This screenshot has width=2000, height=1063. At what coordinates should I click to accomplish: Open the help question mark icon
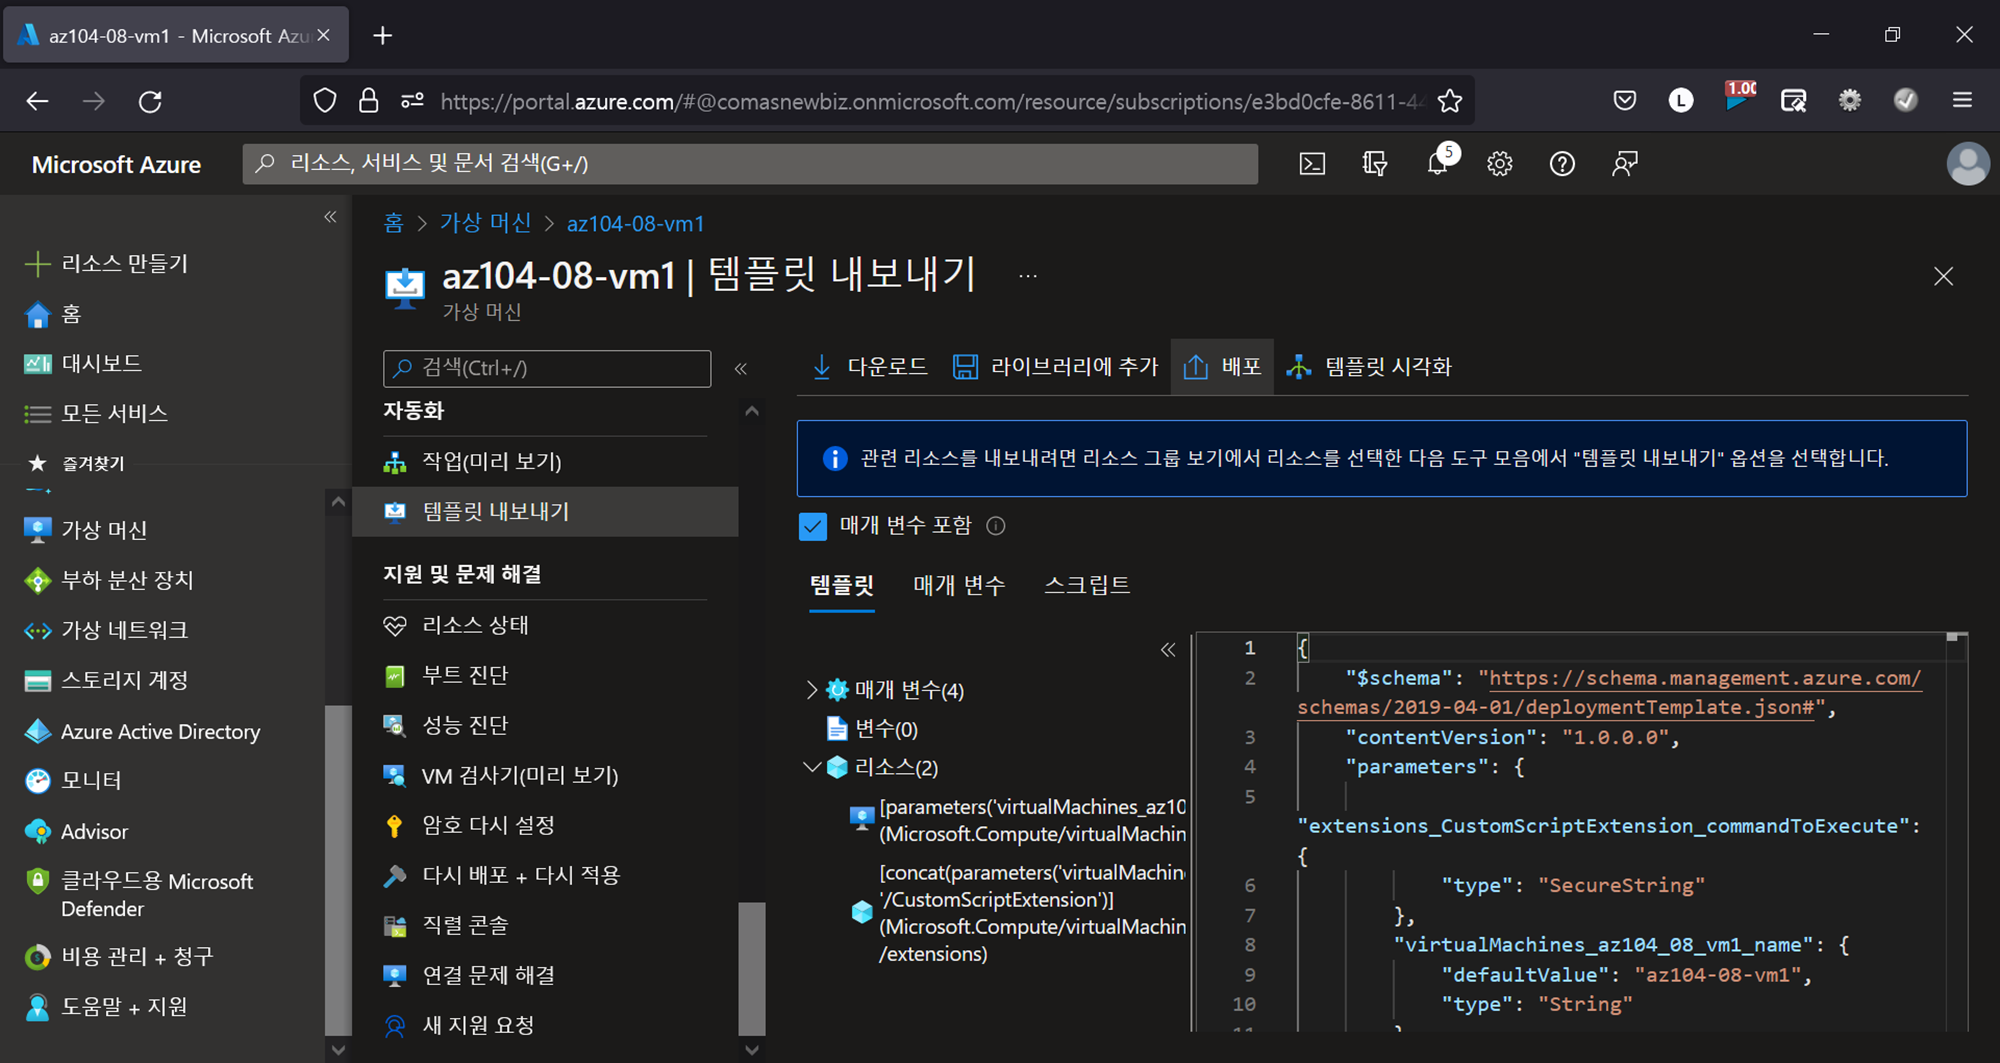pyautogui.click(x=1562, y=164)
